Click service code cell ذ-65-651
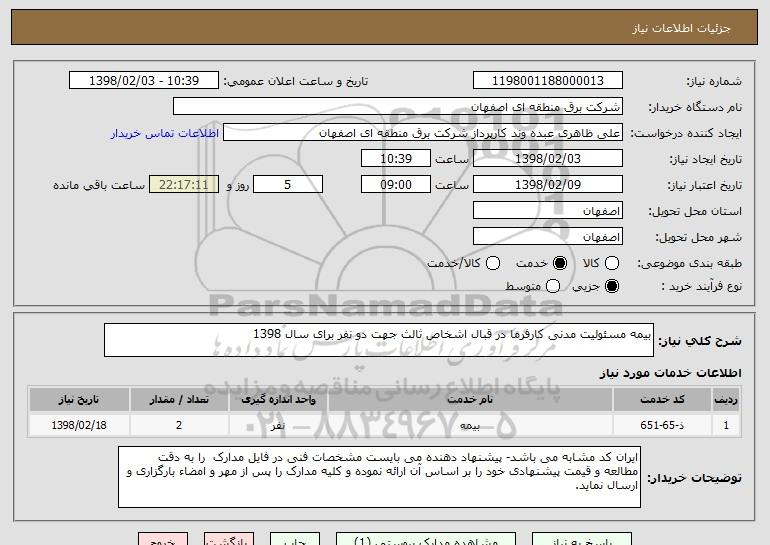The height and width of the screenshot is (545, 770). (x=662, y=425)
